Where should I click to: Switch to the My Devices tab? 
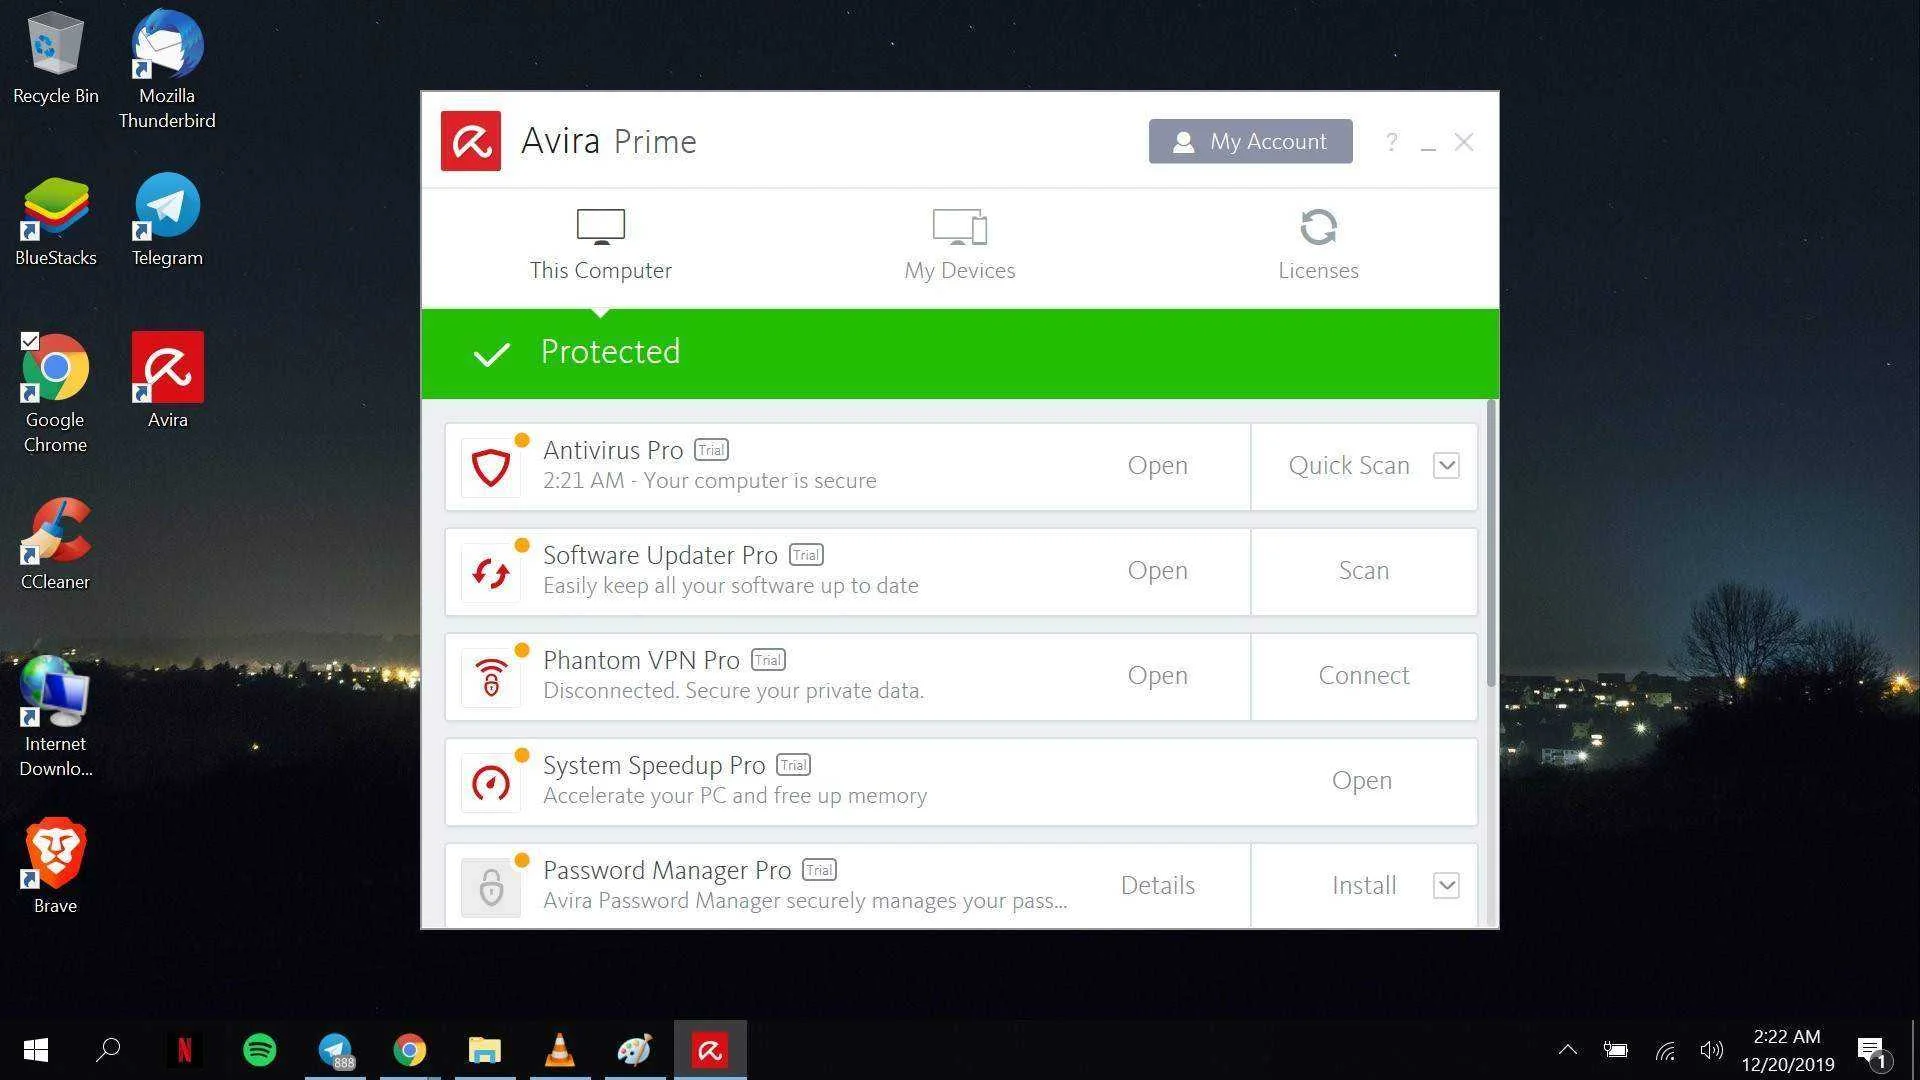960,246
